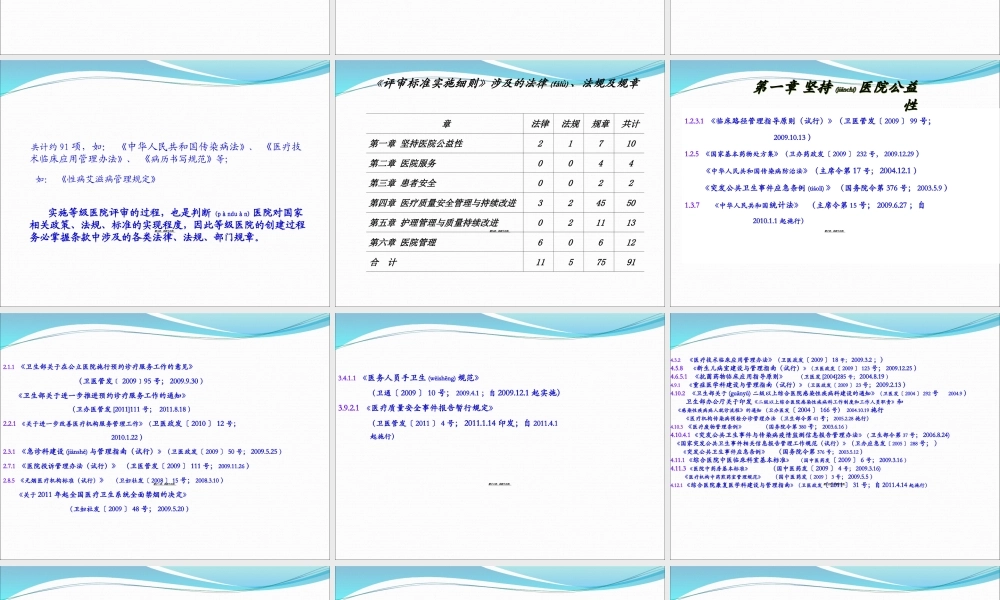
Task: Click the 法规 column header in the table
Action: 571,123
